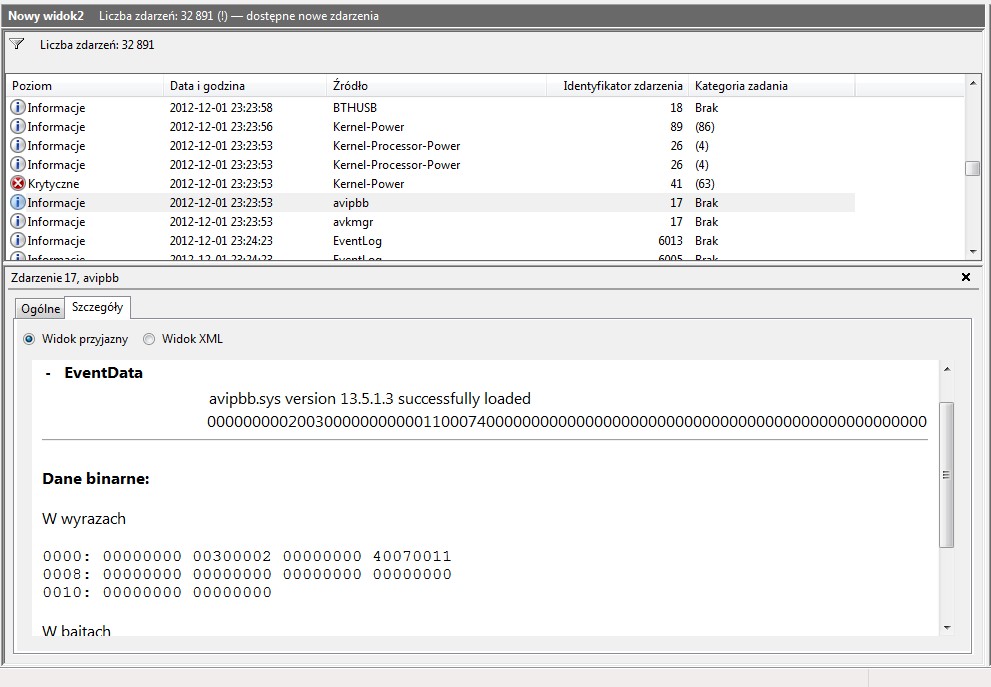The width and height of the screenshot is (991, 687).
Task: Click event list scrollbar down arrow
Action: pyautogui.click(x=973, y=252)
